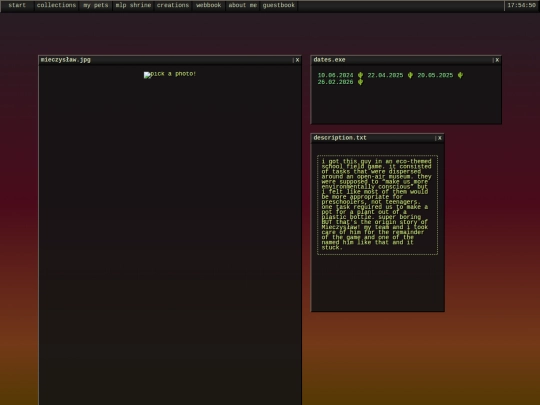
Task: Close the dates.exe window
Action: pos(497,60)
